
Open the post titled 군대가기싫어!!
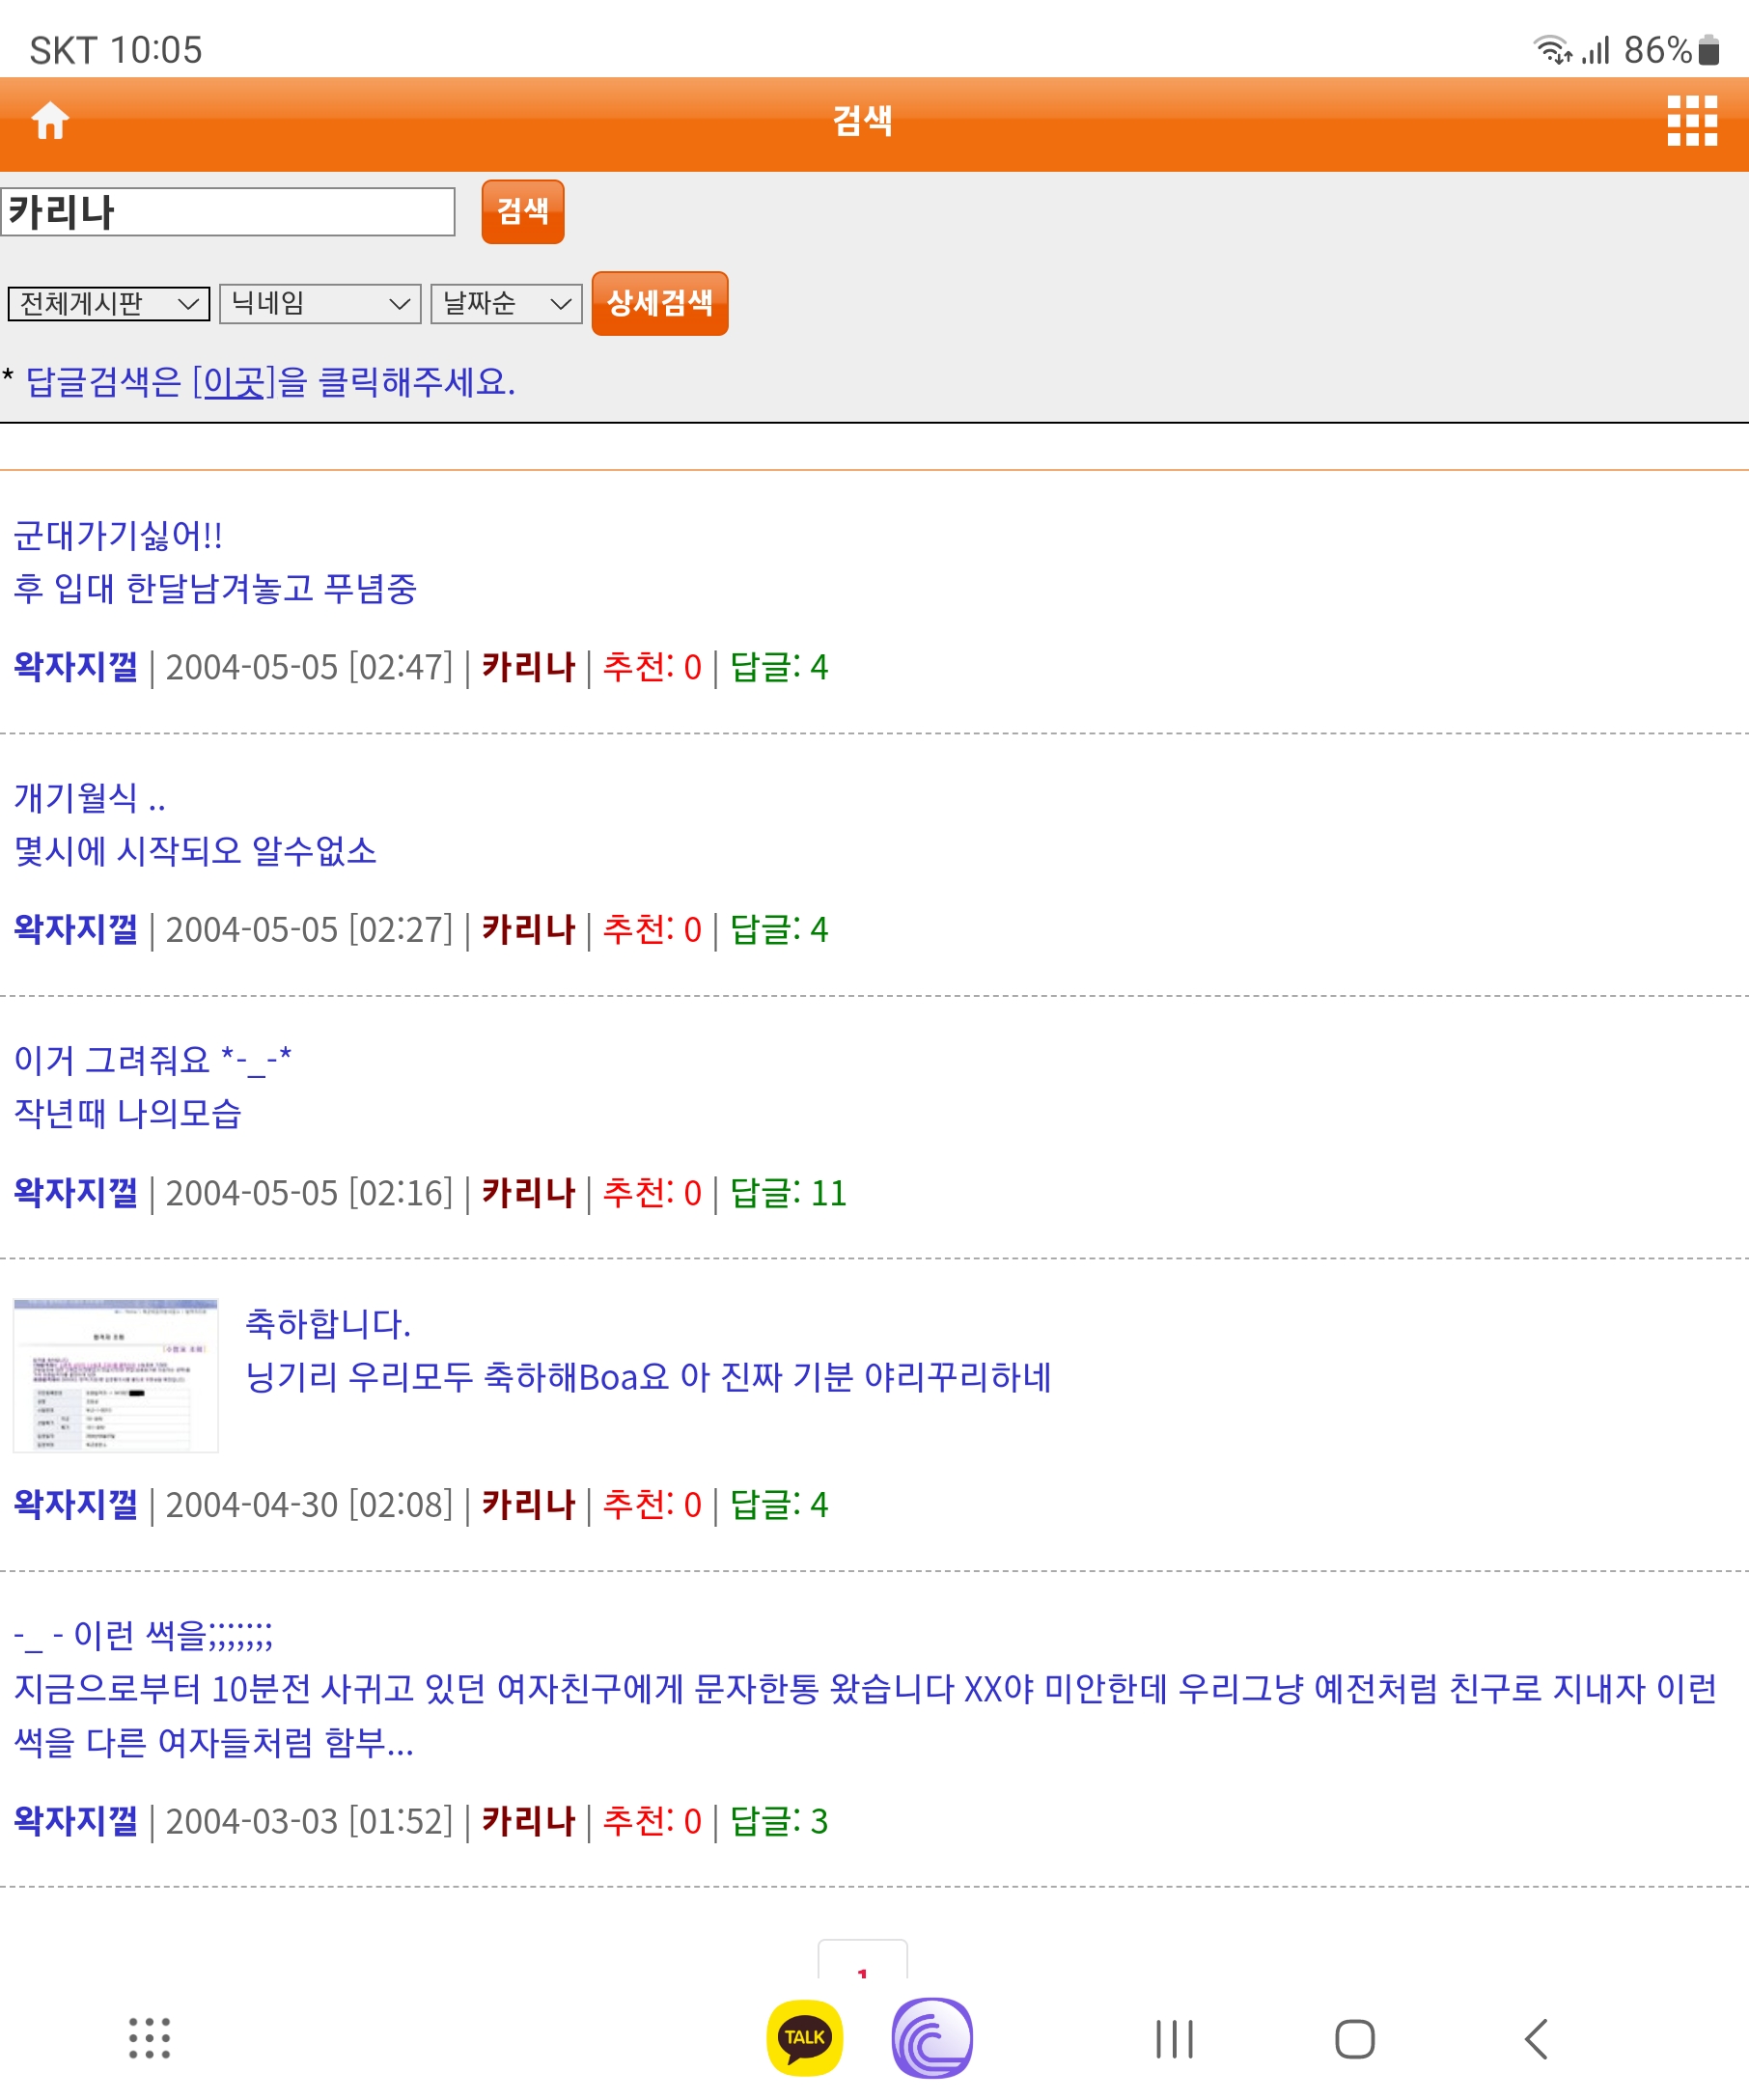pos(118,536)
